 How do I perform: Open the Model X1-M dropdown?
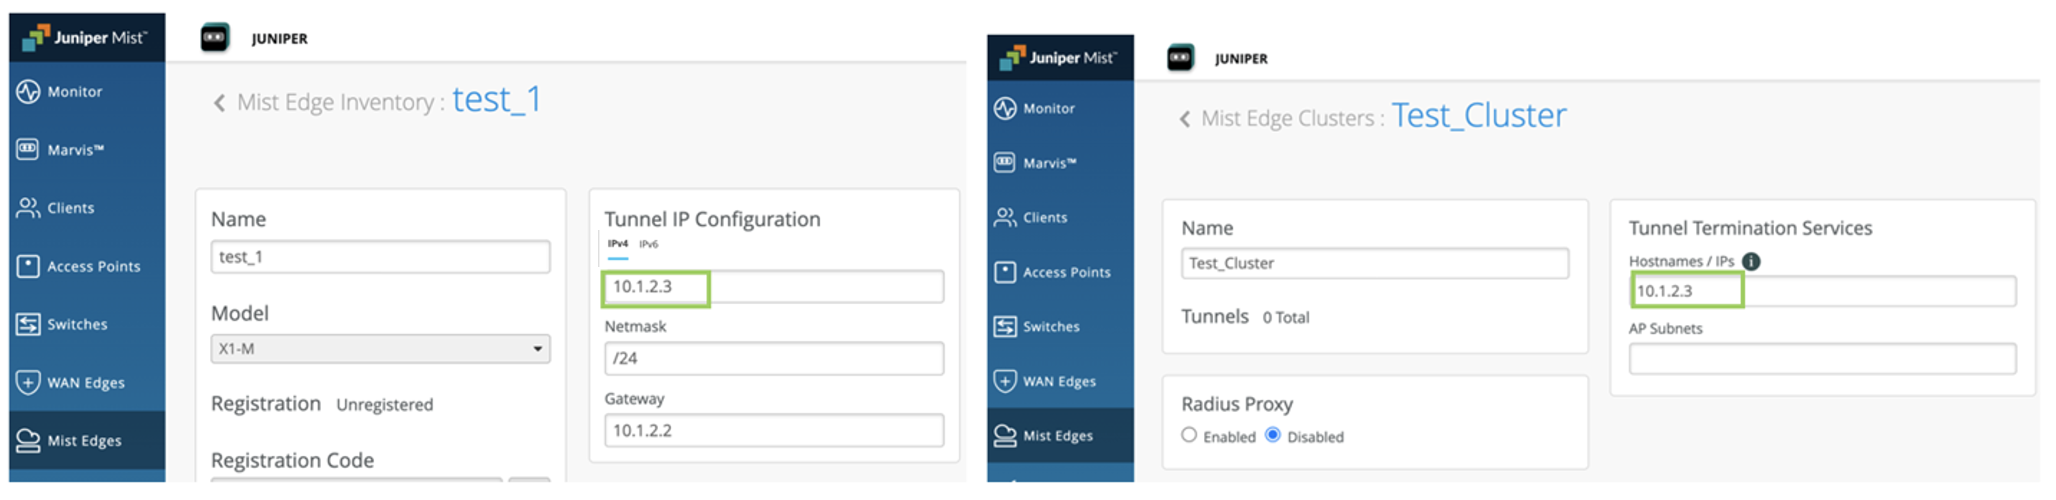380,349
